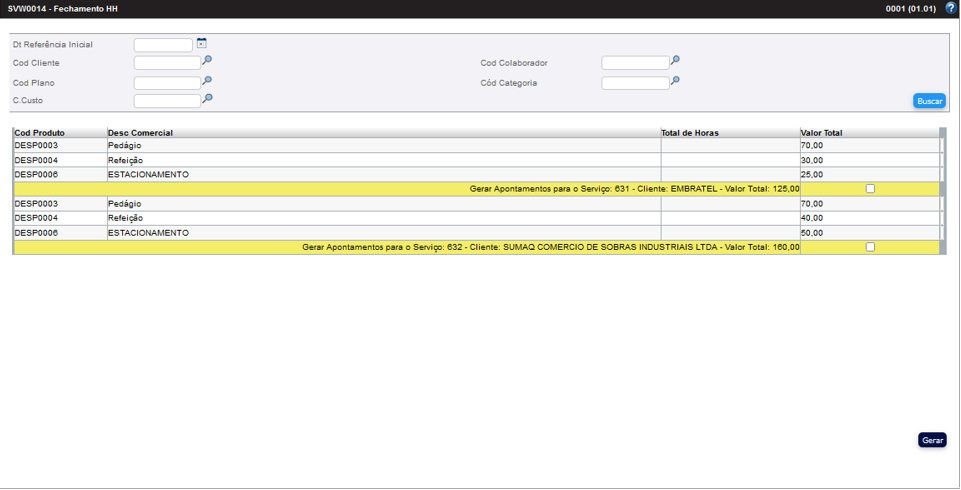The width and height of the screenshot is (961, 490).
Task: Select the Cod Colaborador text field
Action: coord(635,63)
